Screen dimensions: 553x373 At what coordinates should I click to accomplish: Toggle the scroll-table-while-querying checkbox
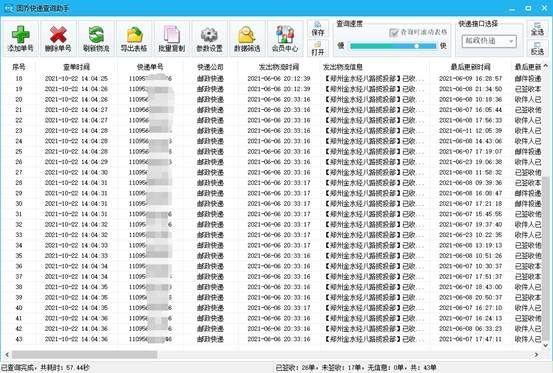[x=393, y=33]
